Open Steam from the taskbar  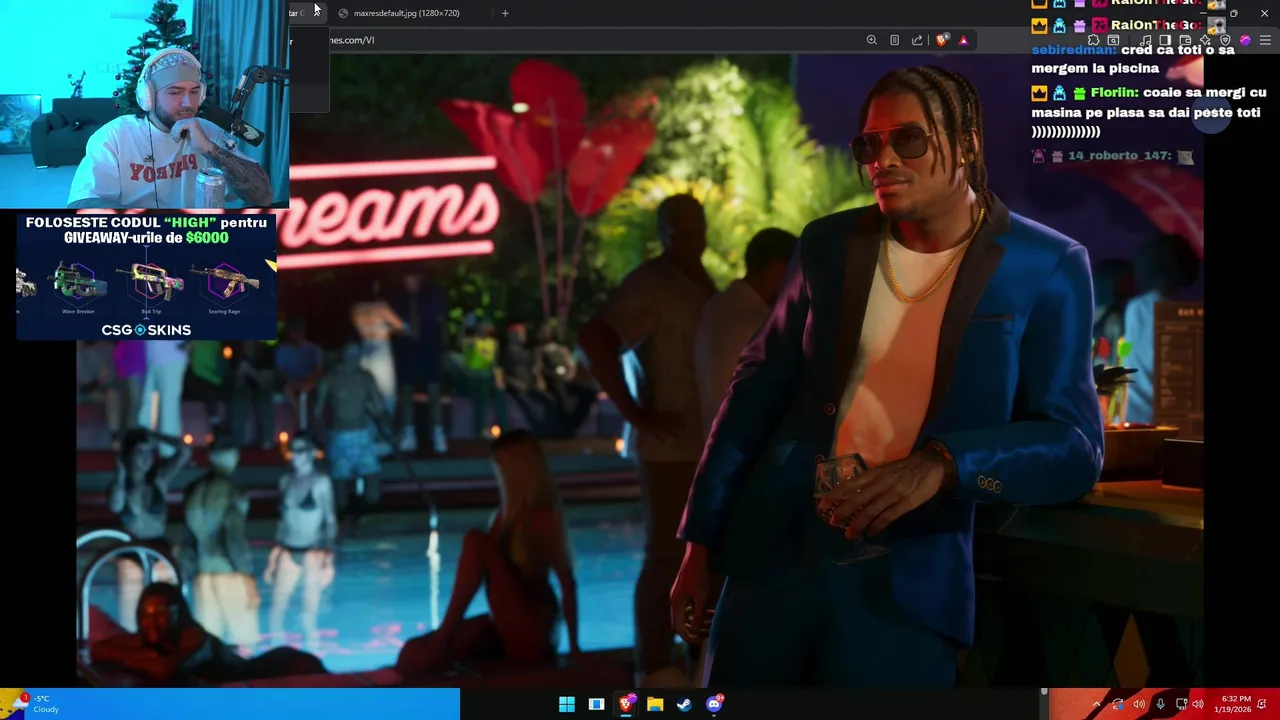(684, 704)
